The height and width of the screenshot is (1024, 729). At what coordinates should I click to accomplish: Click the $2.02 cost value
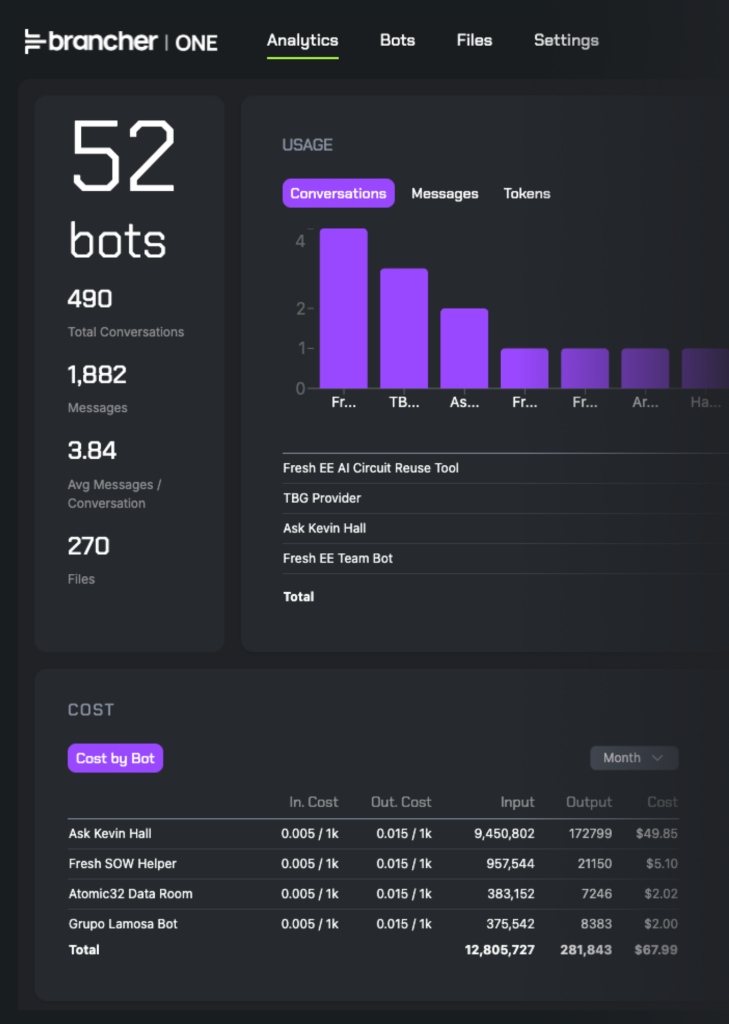coord(661,894)
